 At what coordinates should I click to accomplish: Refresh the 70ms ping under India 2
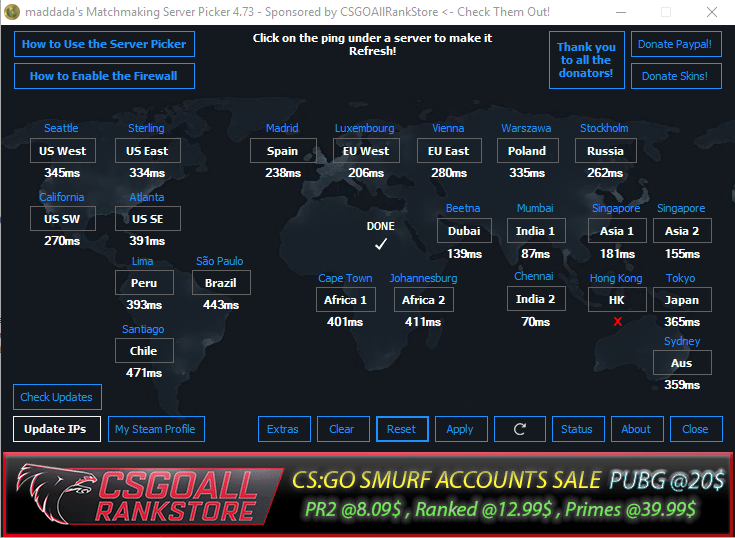(536, 321)
